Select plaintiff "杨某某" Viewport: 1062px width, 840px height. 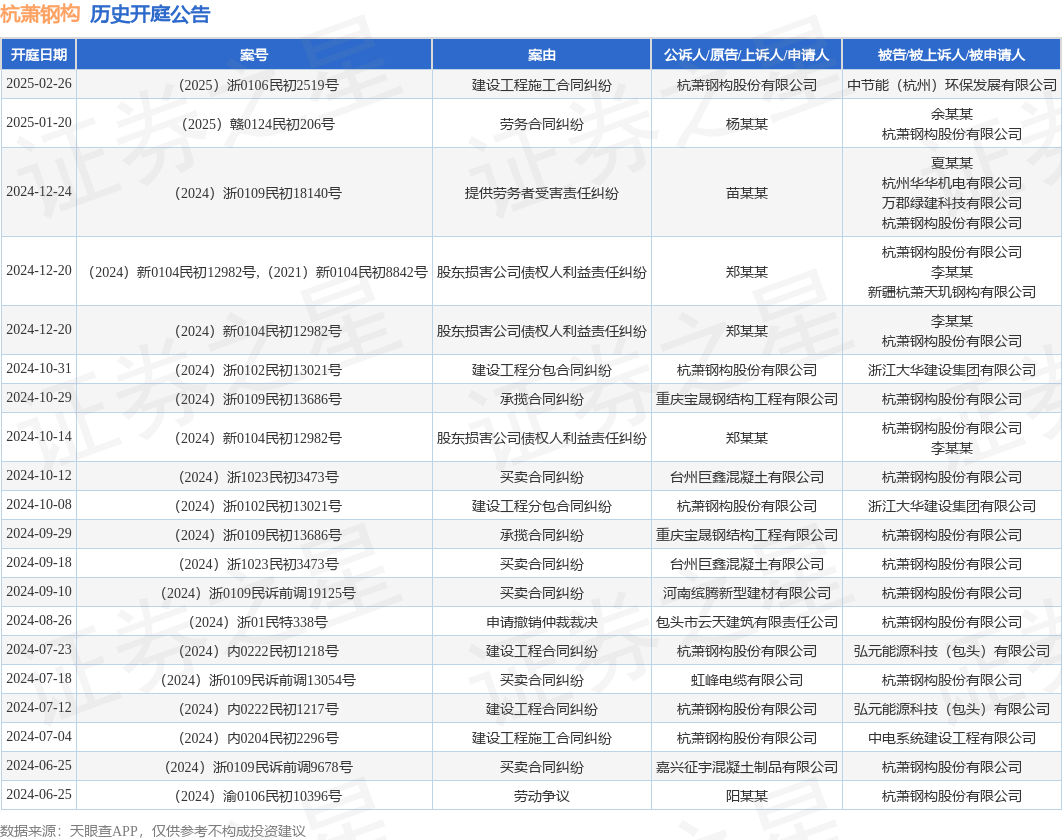pos(746,124)
